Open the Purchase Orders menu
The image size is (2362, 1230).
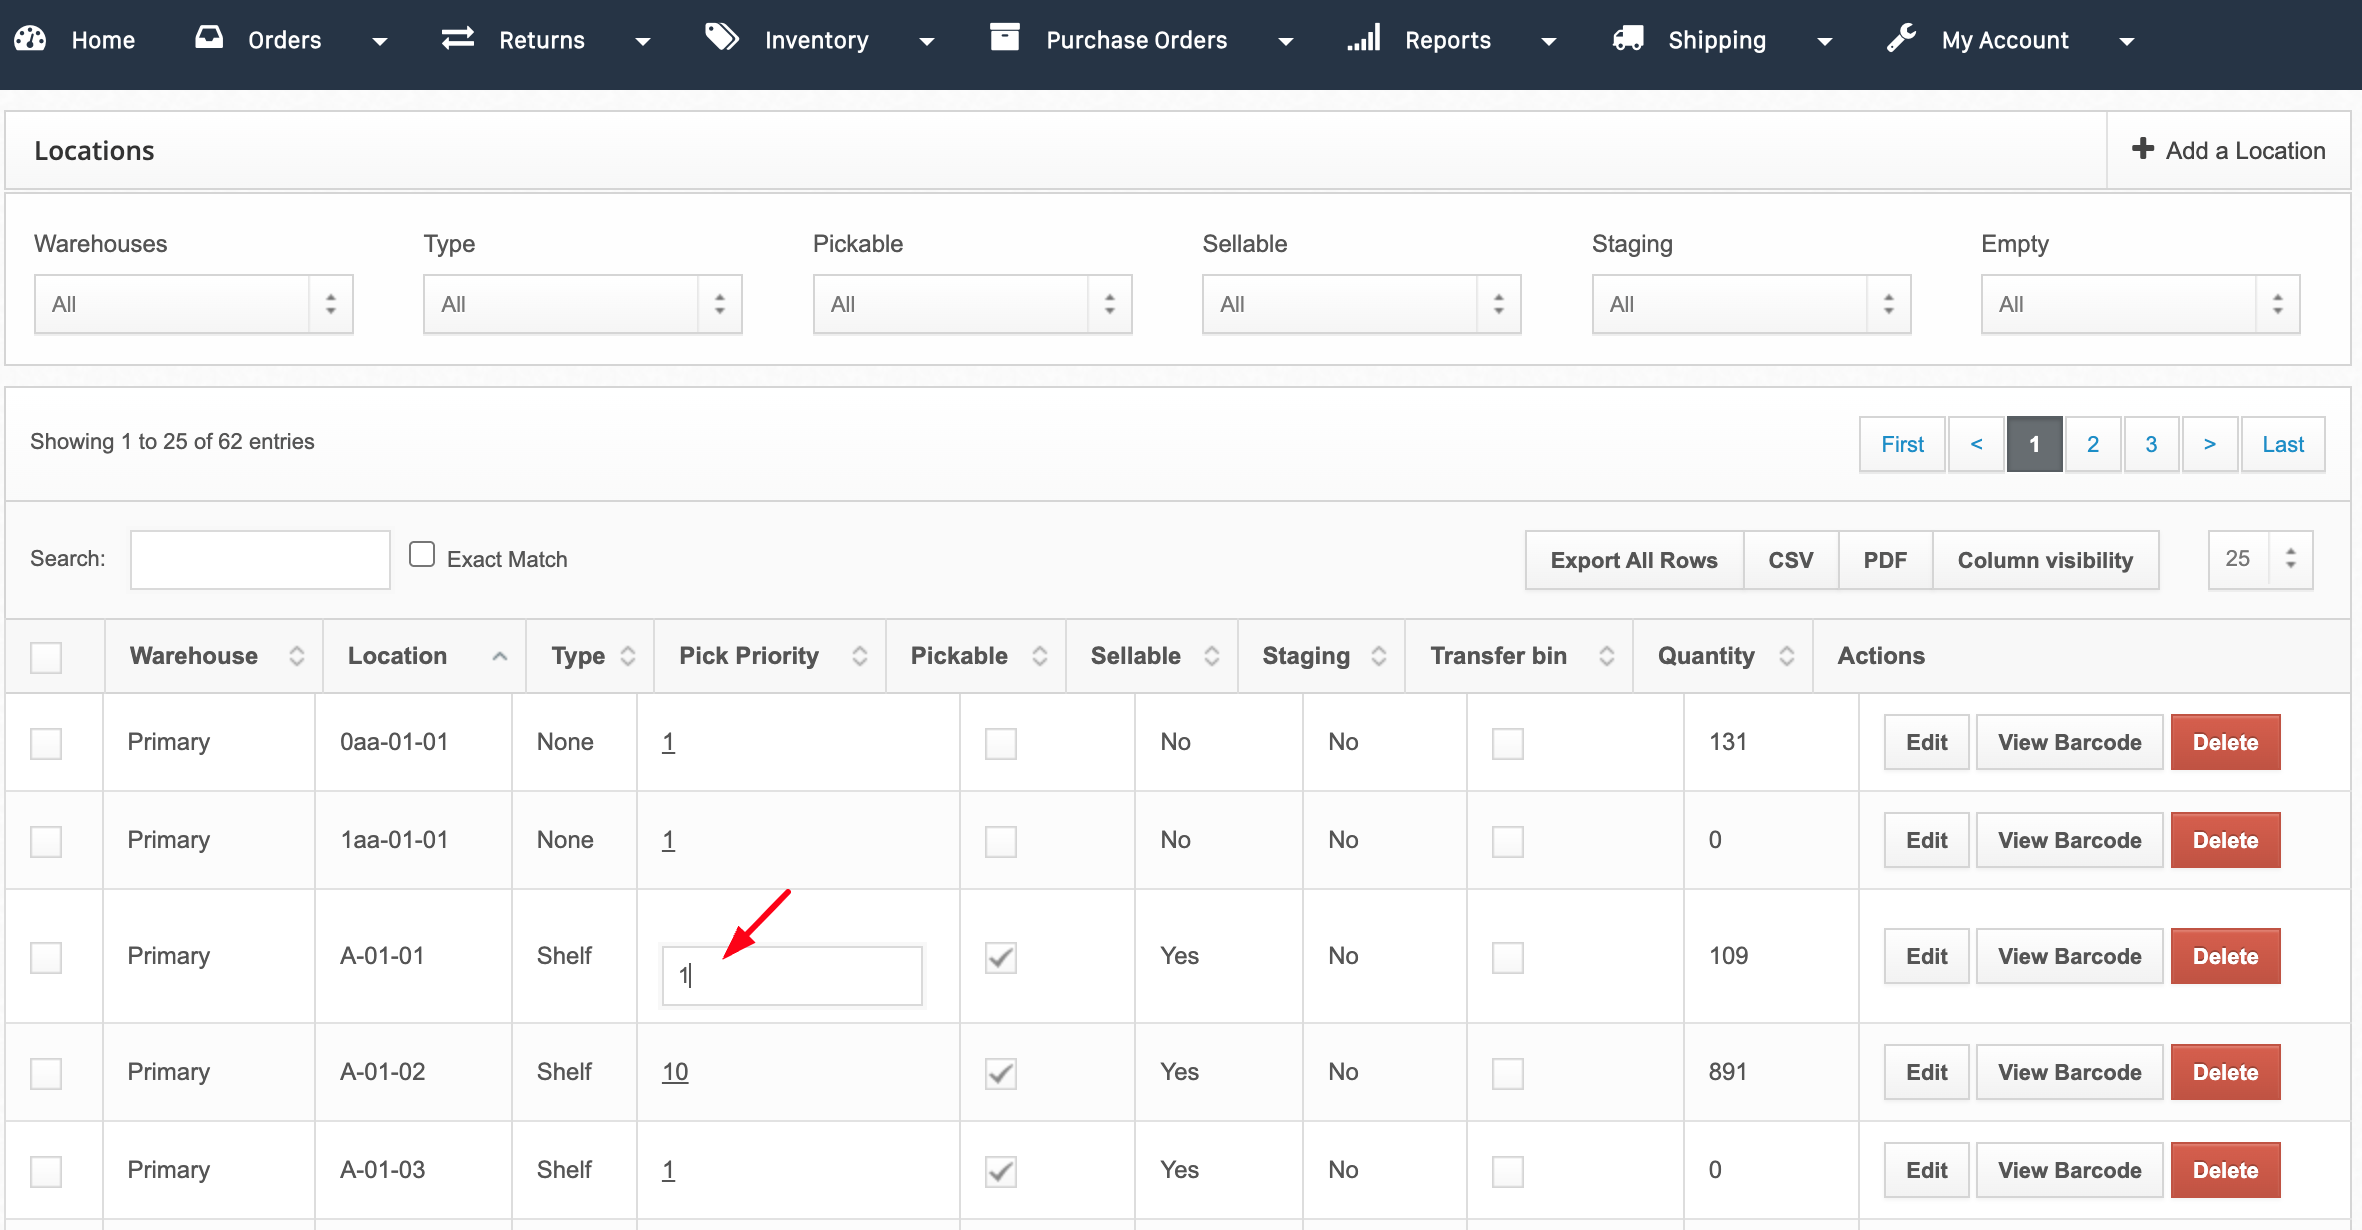pos(1137,40)
